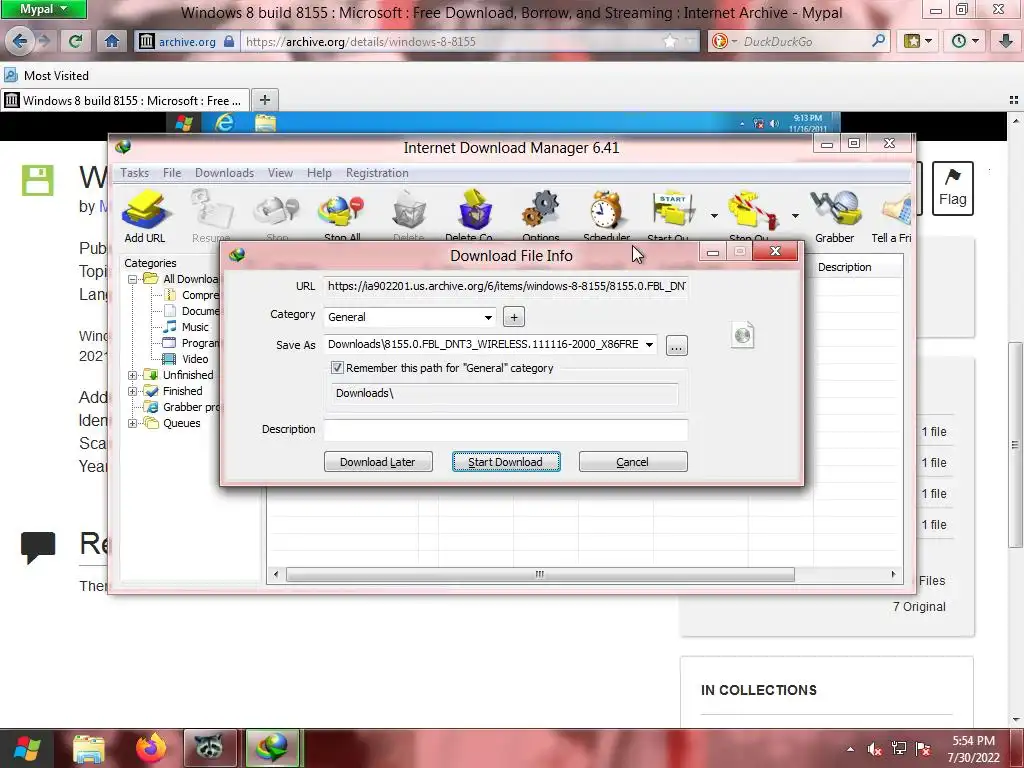Open the IDM View menu
Image resolution: width=1024 pixels, height=768 pixels.
[x=280, y=173]
